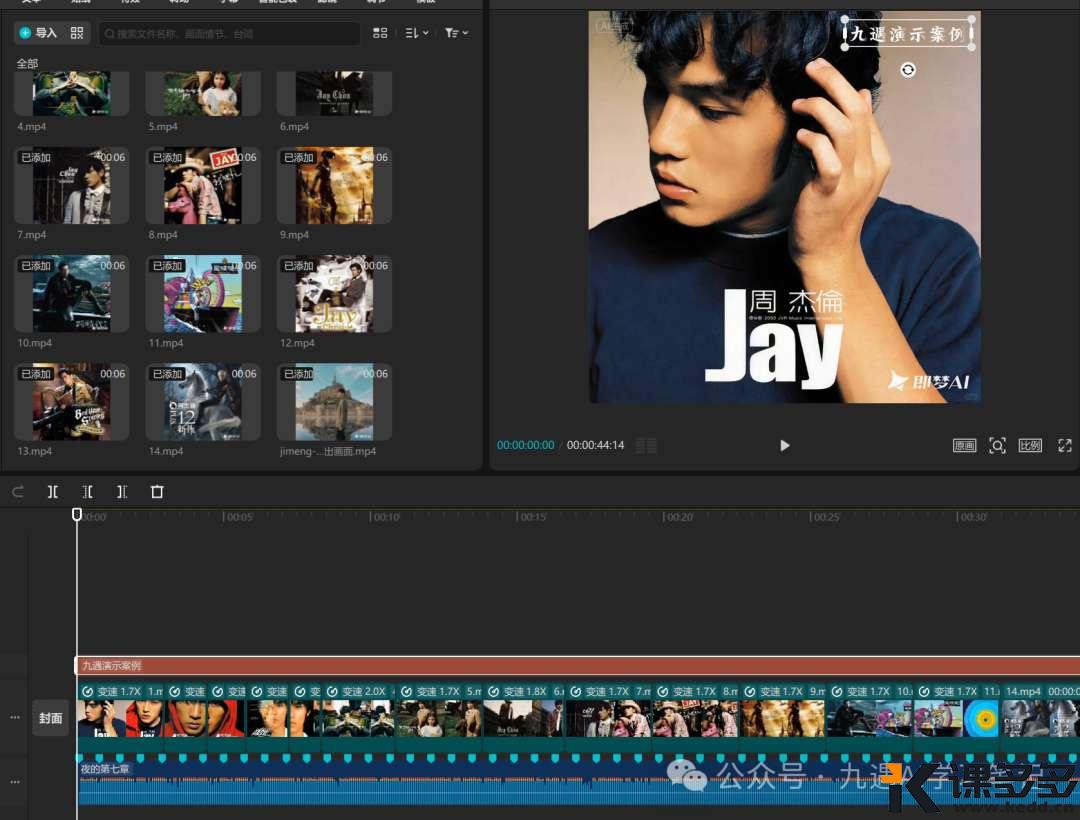1080x820 pixels.
Task: Click the current timecode 00:00:00:00
Action: point(526,445)
